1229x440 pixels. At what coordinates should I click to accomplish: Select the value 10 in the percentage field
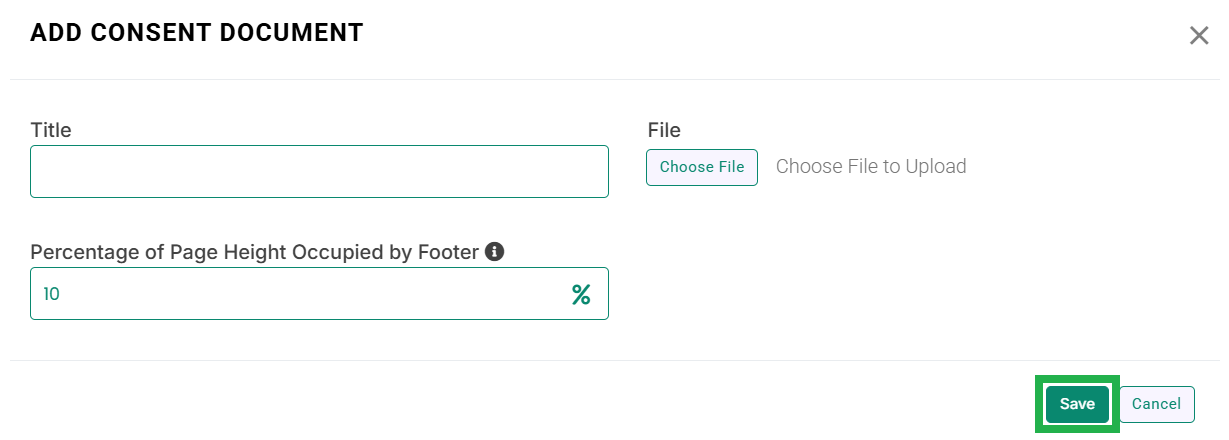51,294
